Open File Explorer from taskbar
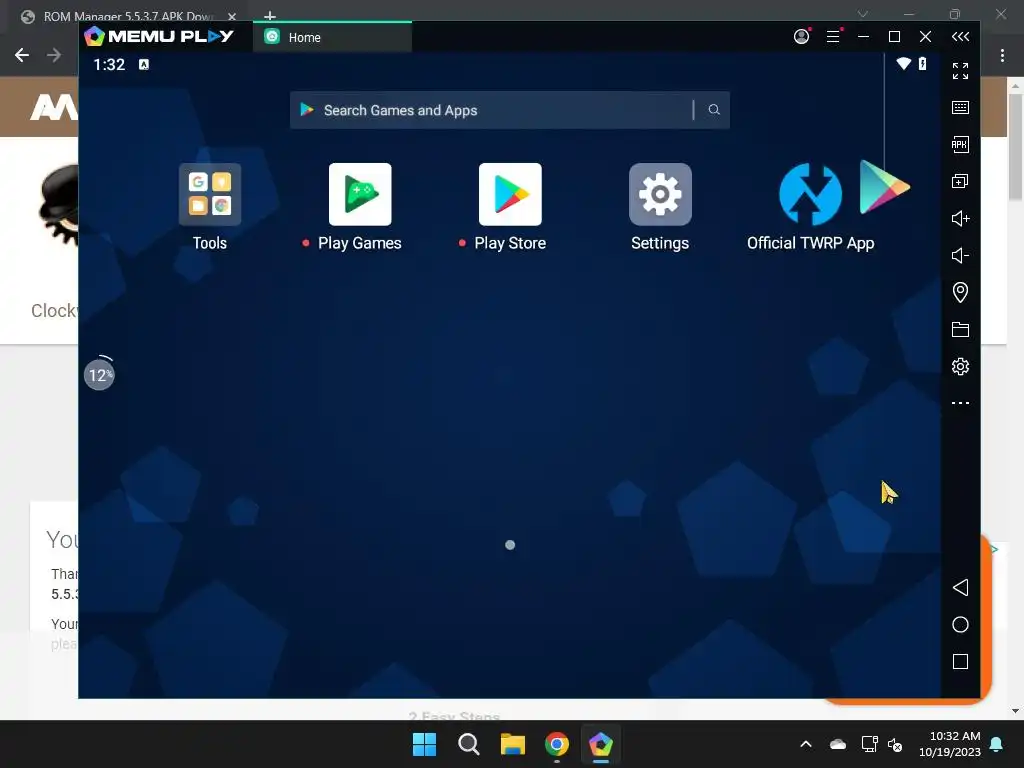 513,744
